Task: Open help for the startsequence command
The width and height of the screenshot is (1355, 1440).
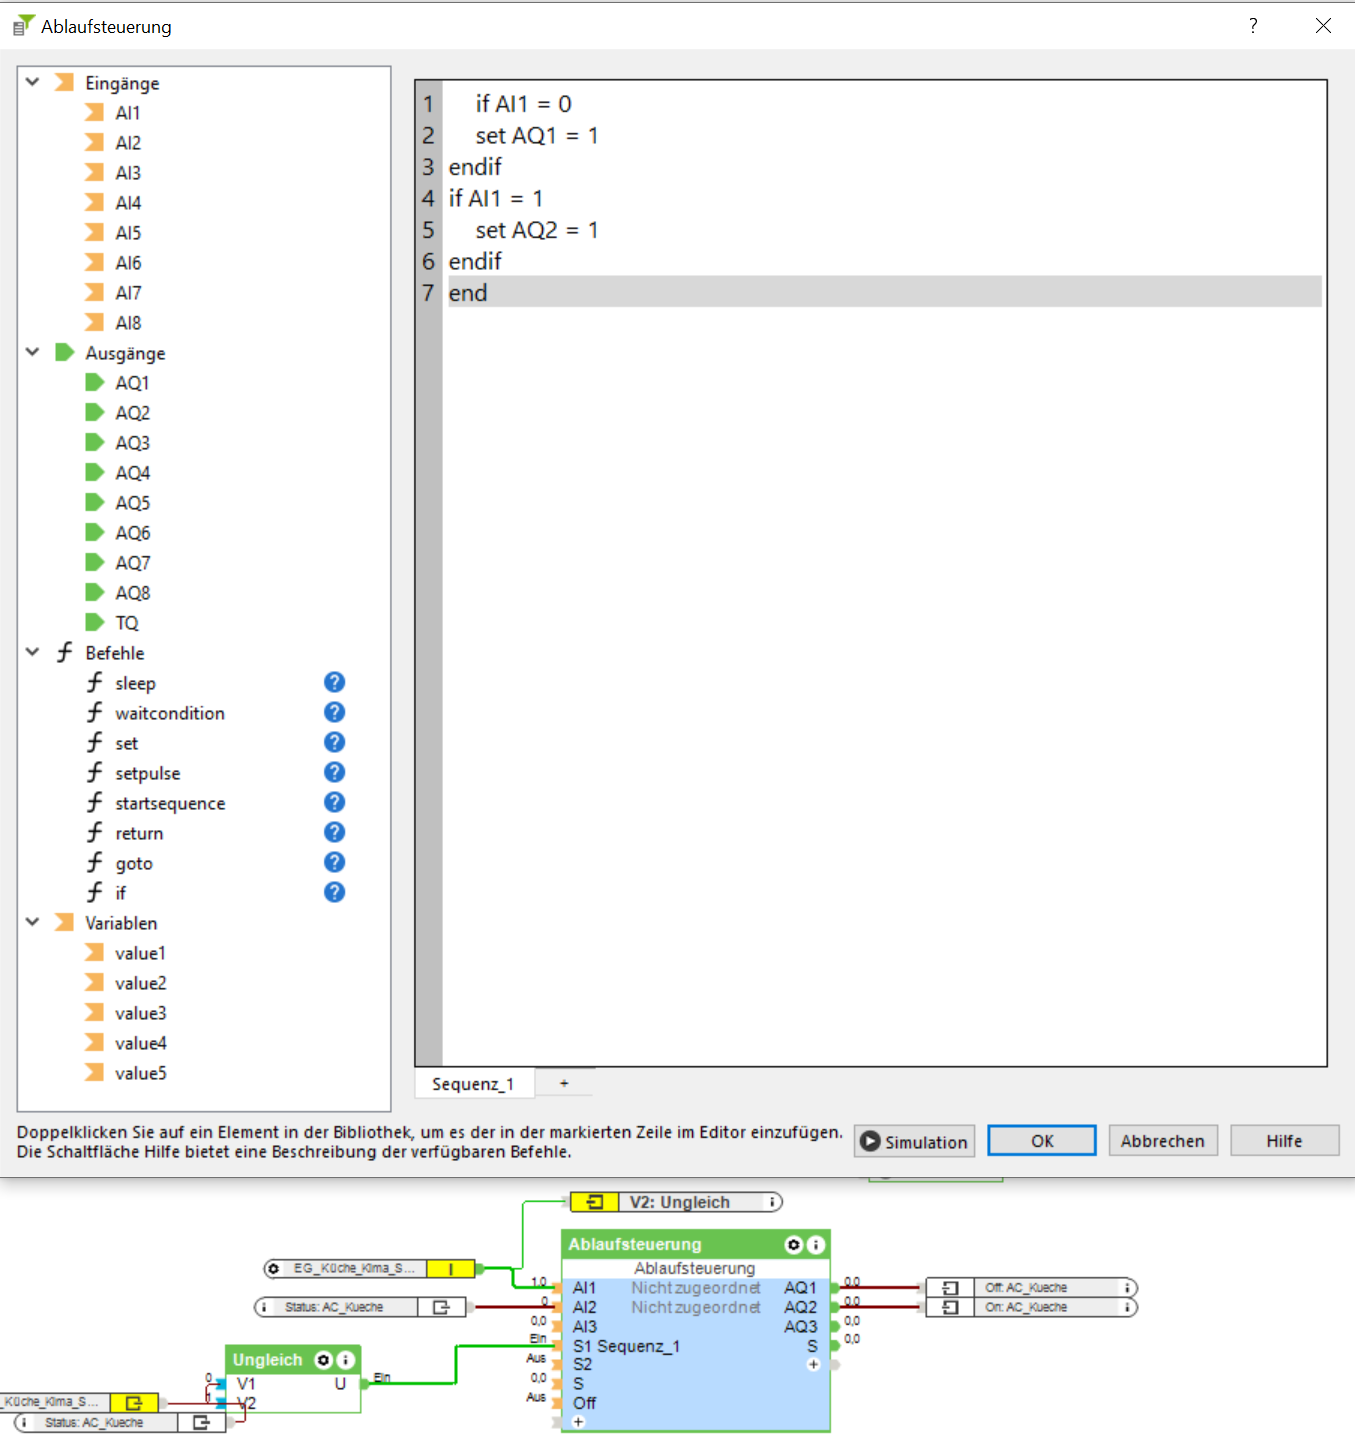Action: pos(334,802)
